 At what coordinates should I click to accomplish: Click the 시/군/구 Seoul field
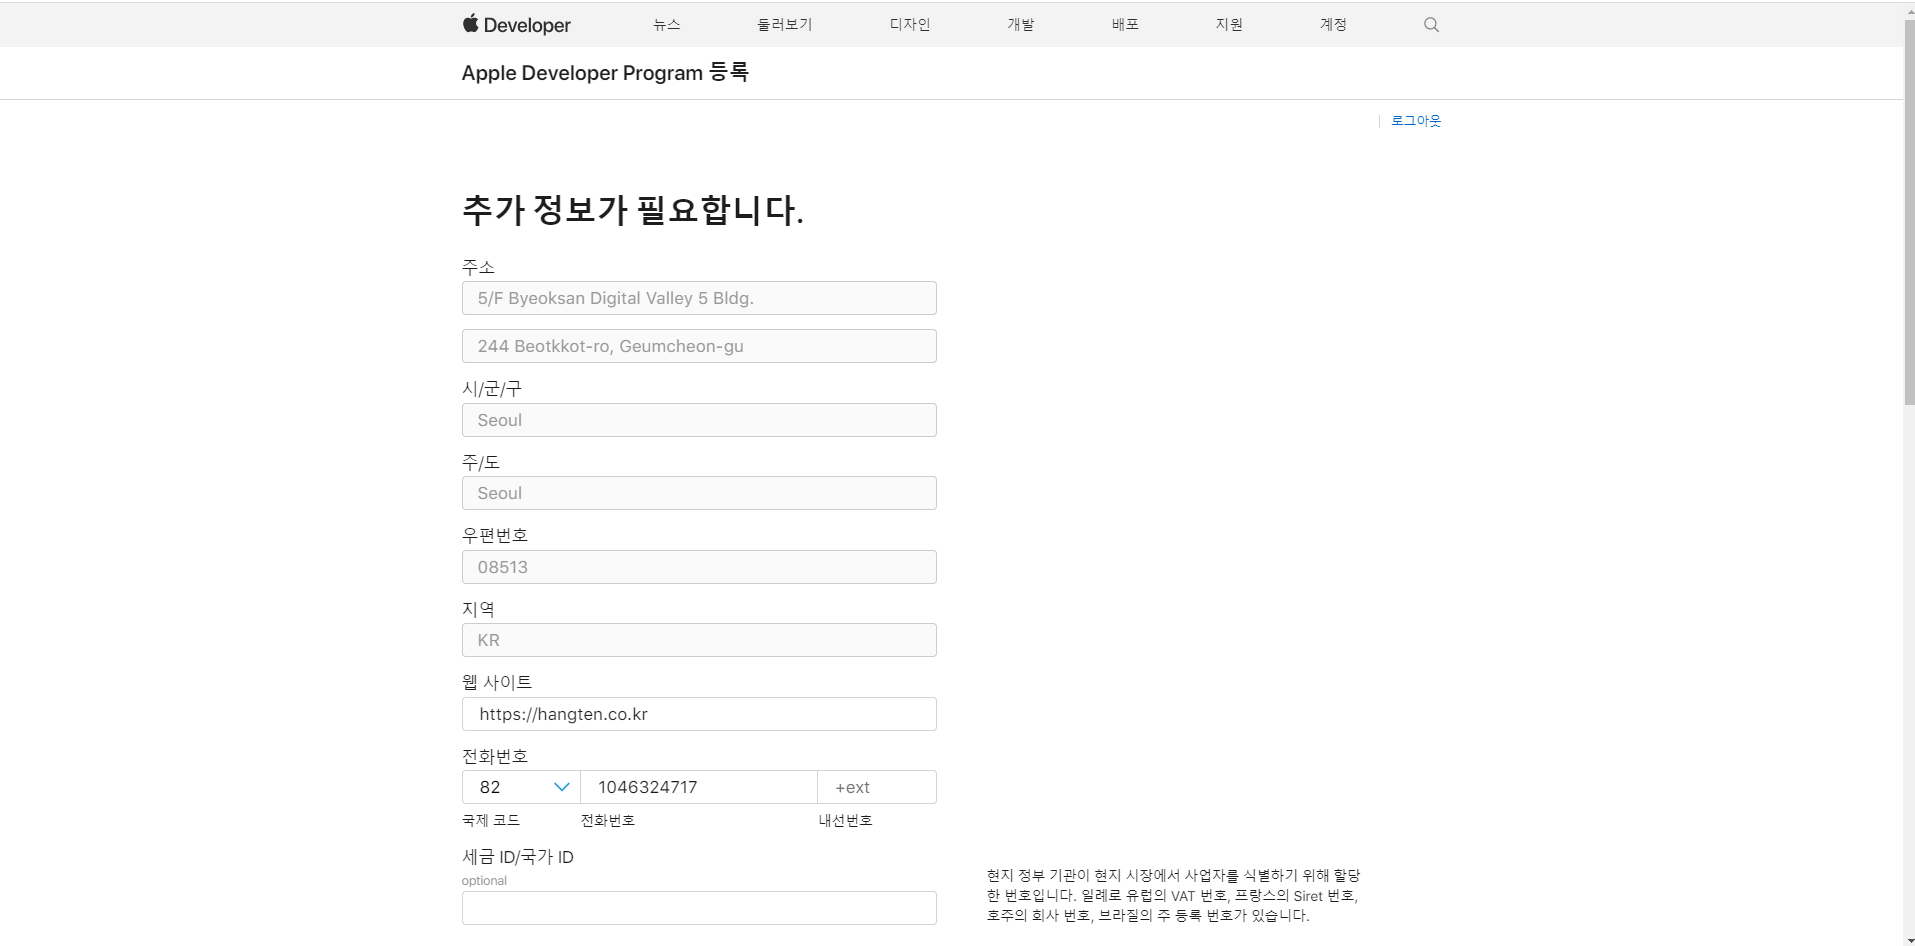click(x=699, y=420)
